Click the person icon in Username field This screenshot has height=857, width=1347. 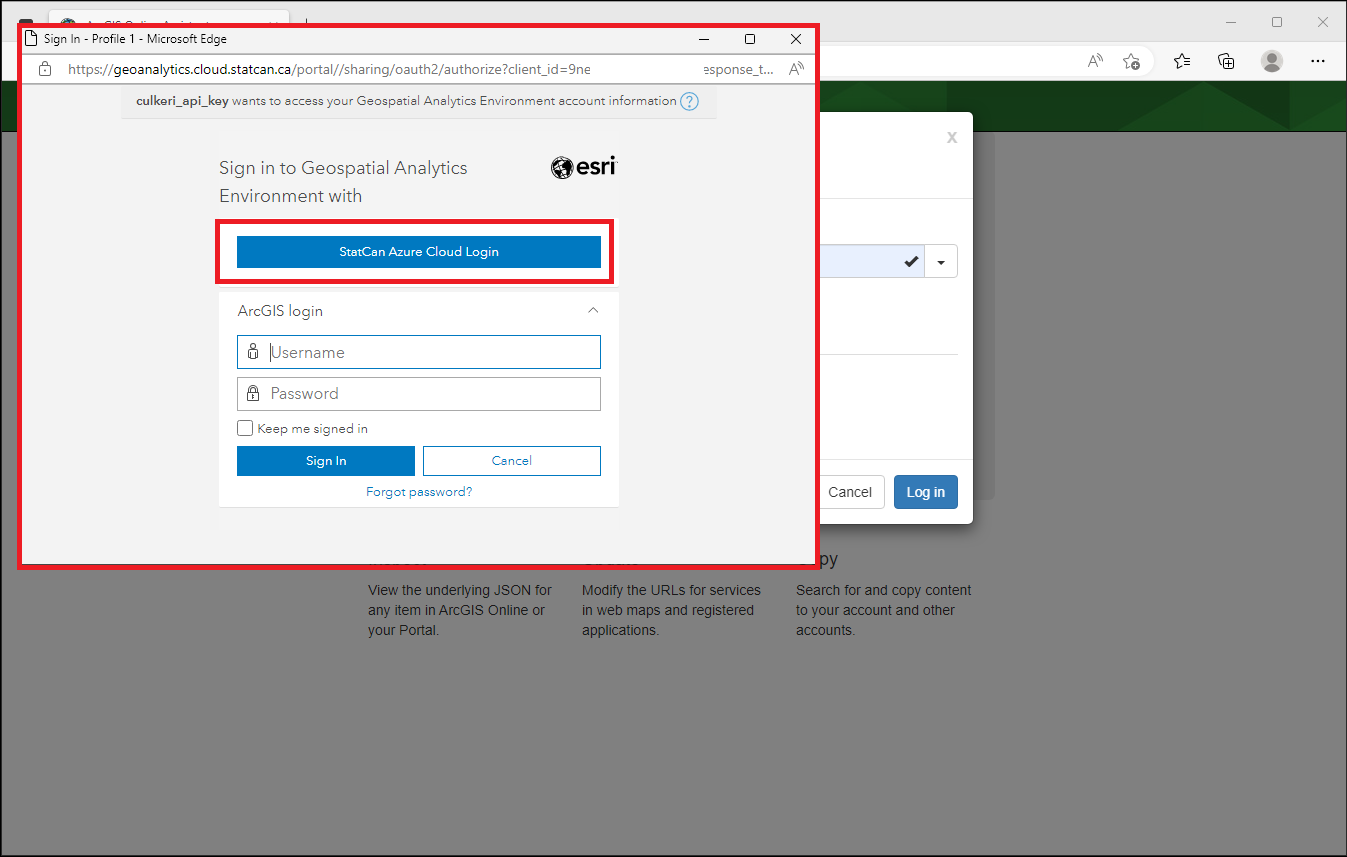[x=253, y=352]
